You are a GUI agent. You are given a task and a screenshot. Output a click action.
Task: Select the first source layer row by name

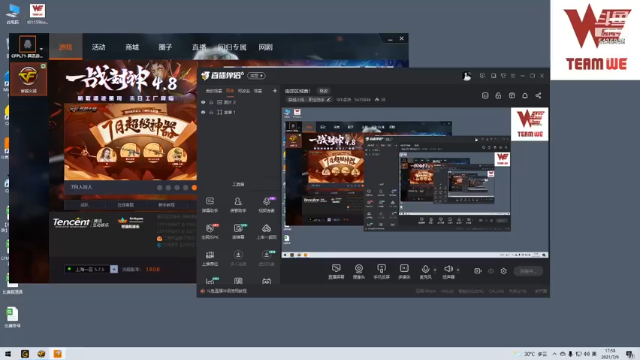click(x=230, y=102)
